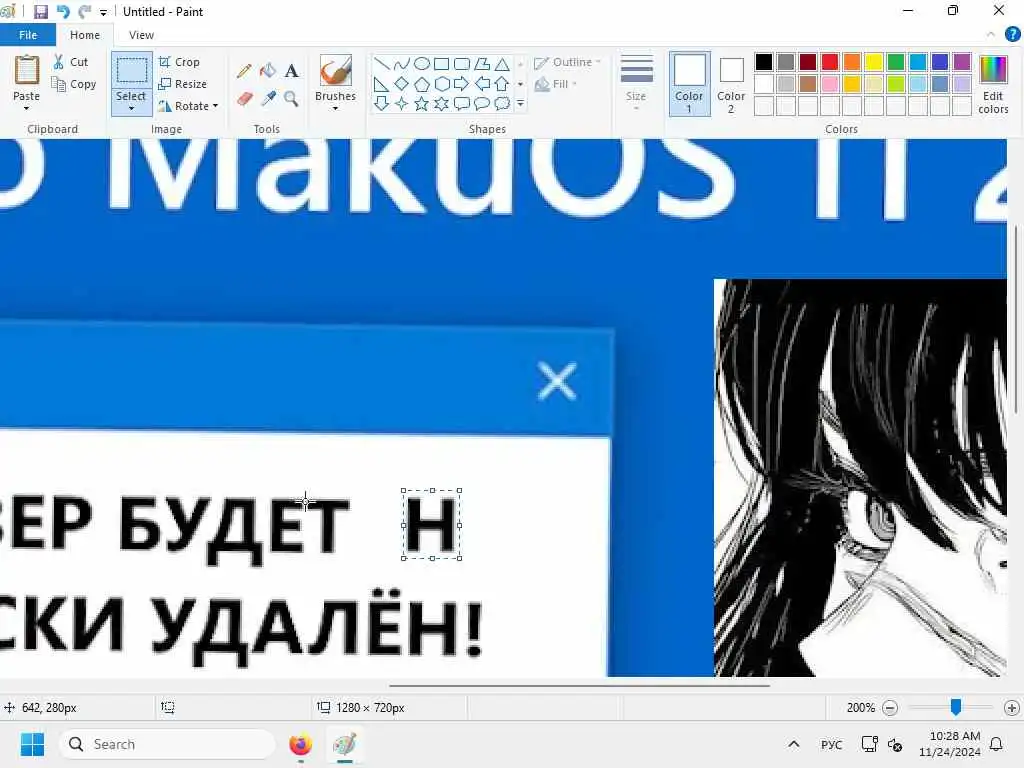This screenshot has height=768, width=1024.
Task: Choose the Curve shape
Action: pyautogui.click(x=402, y=64)
